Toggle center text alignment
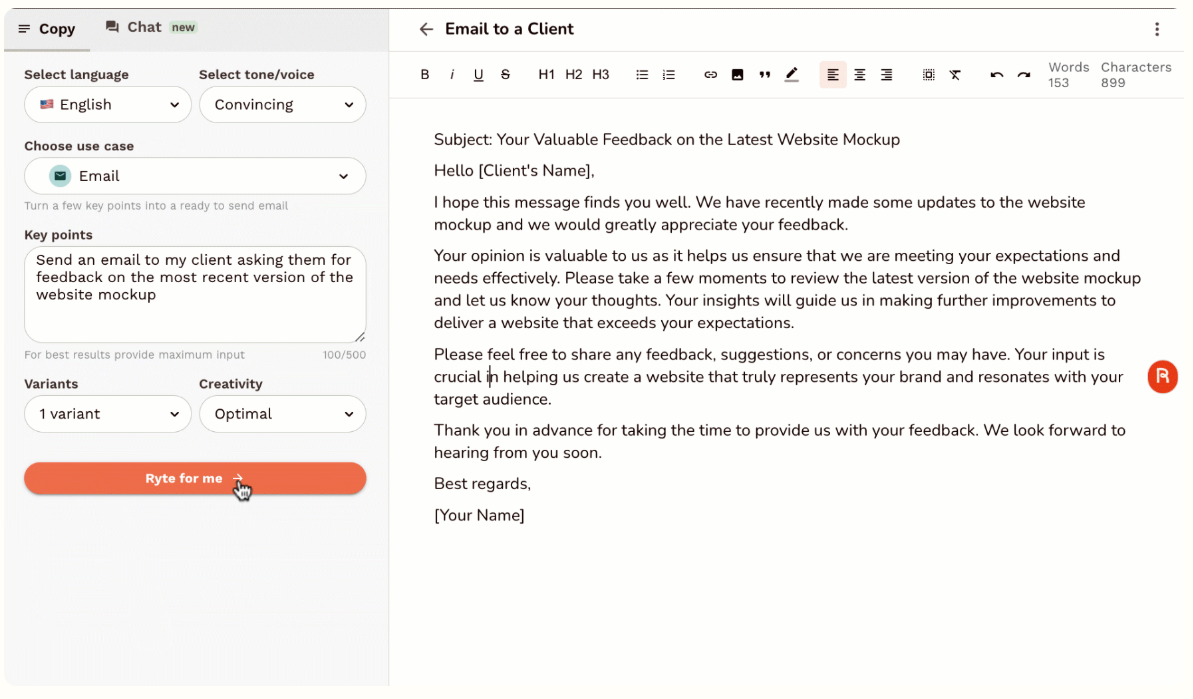This screenshot has height=699, width=1193. [x=860, y=75]
